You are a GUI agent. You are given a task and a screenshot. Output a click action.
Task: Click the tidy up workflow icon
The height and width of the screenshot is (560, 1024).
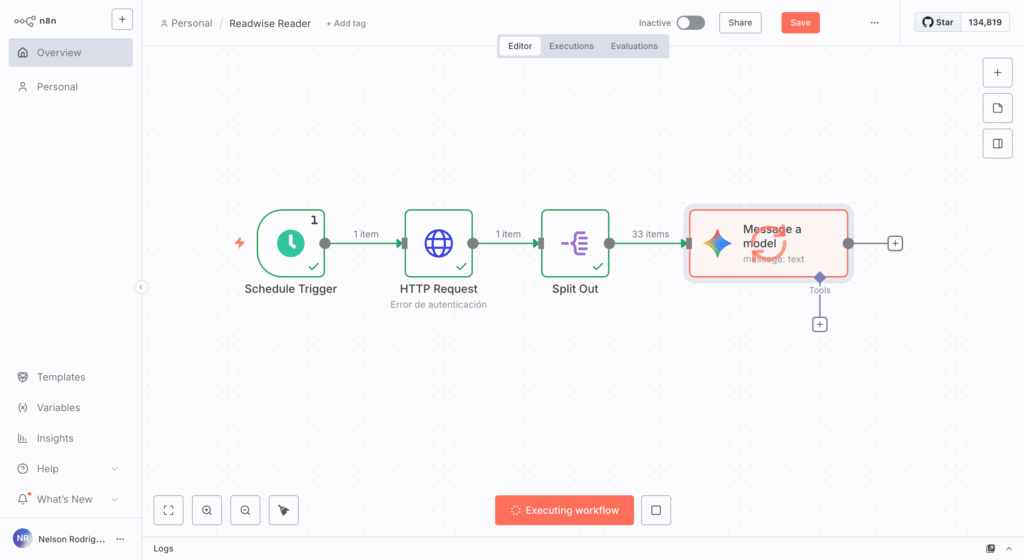coord(284,510)
